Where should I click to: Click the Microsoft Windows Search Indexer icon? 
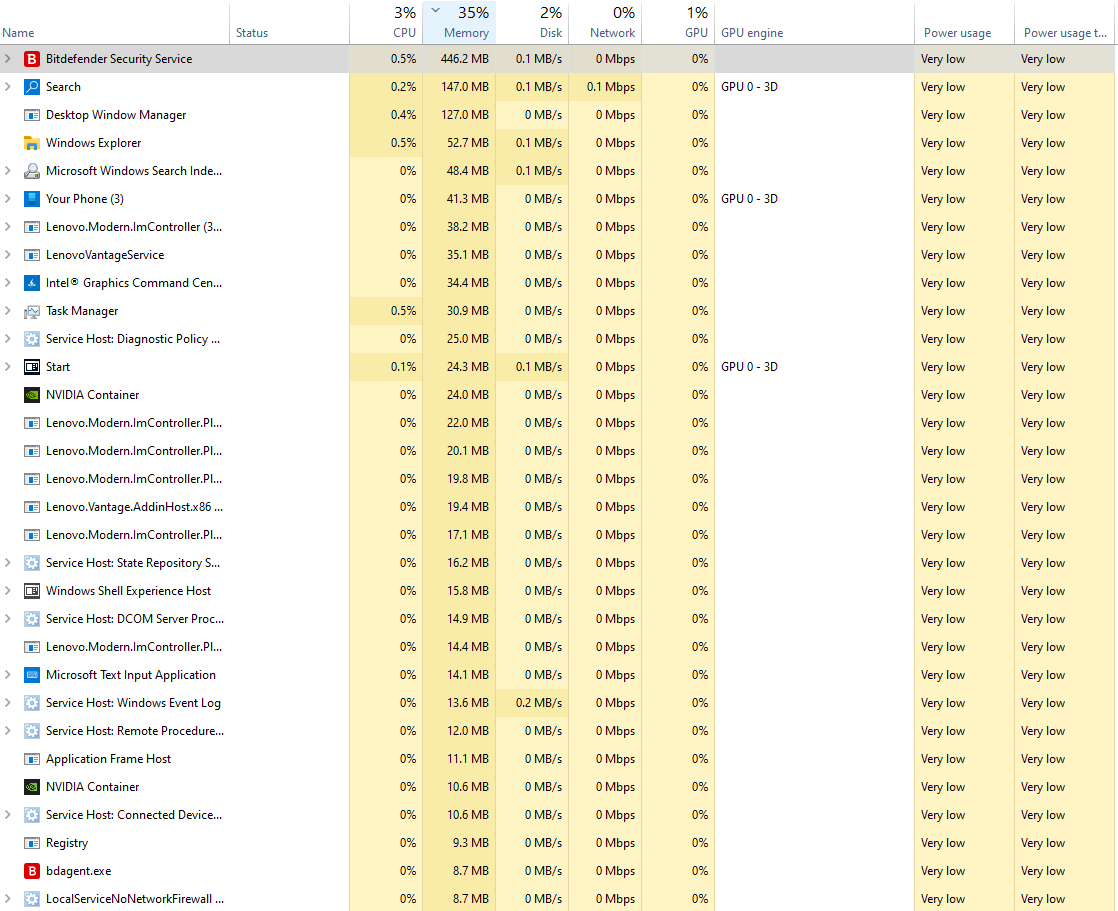31,171
